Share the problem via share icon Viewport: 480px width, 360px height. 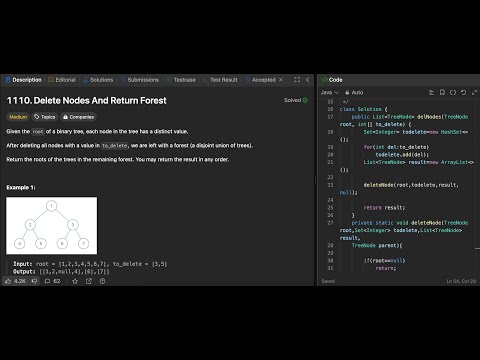coord(89,281)
